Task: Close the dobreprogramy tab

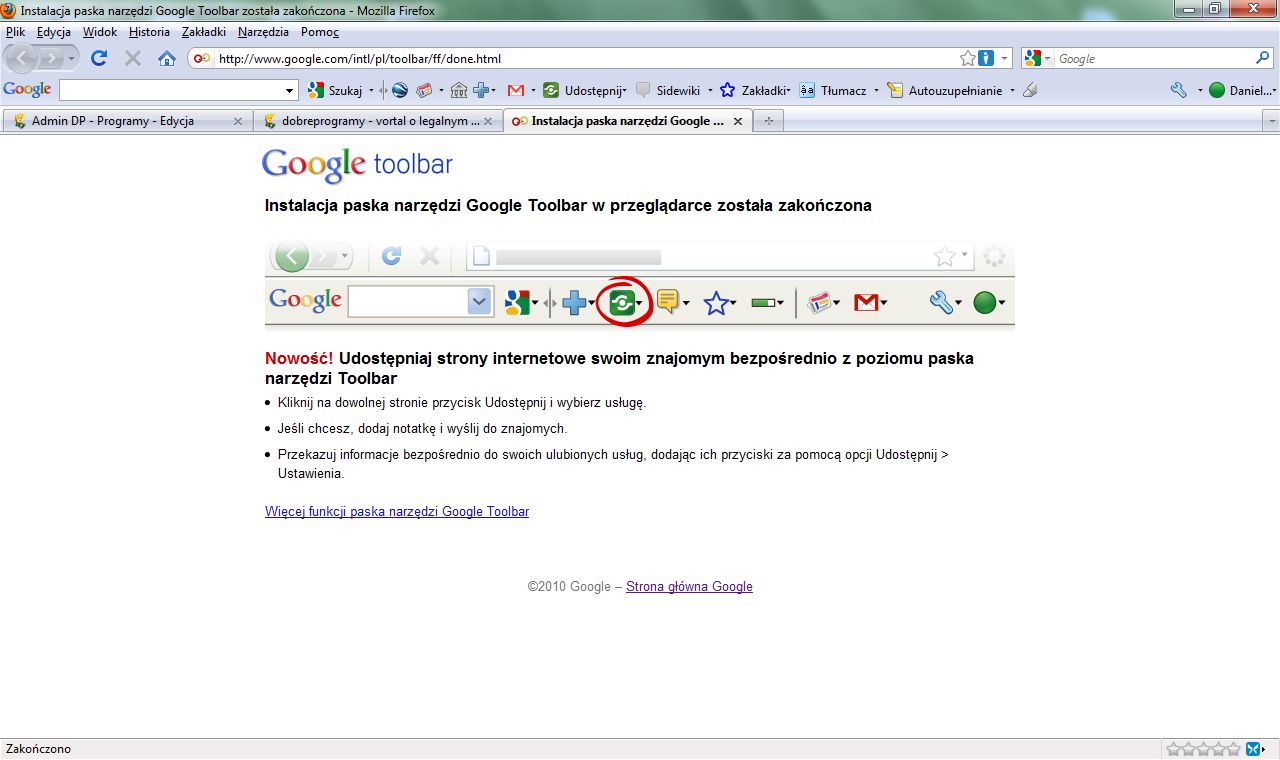Action: pos(488,121)
